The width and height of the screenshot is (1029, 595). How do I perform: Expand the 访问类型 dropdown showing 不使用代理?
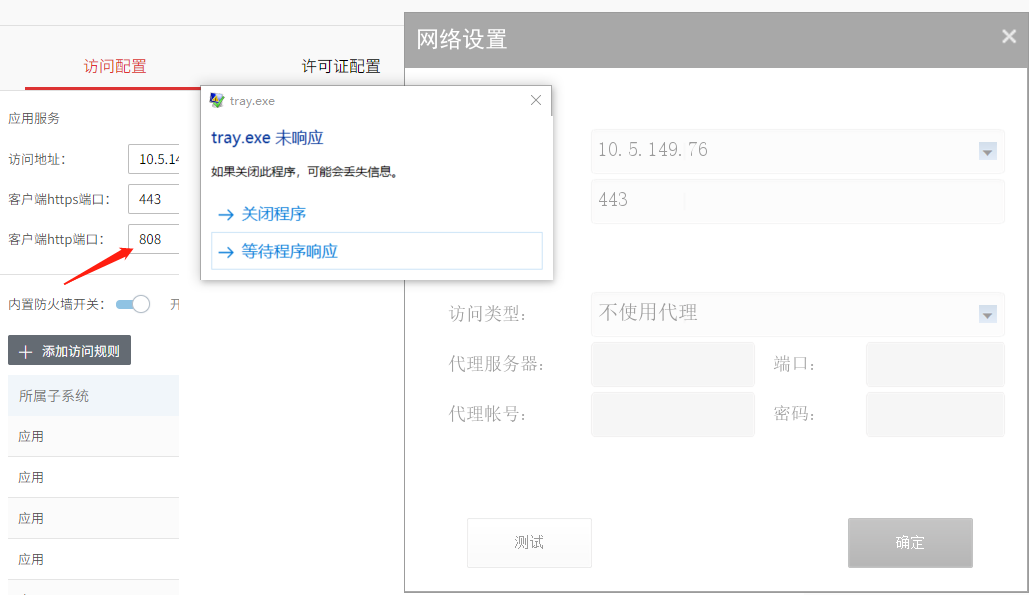987,314
